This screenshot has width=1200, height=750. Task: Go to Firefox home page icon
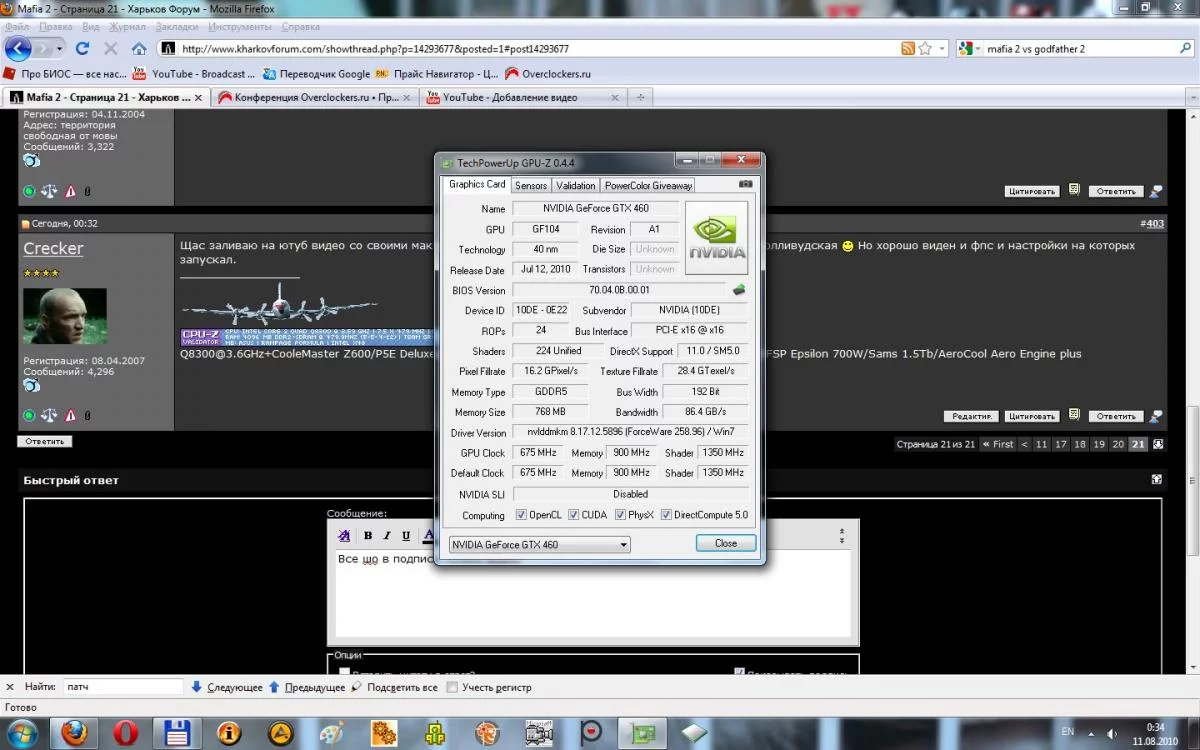(x=138, y=48)
